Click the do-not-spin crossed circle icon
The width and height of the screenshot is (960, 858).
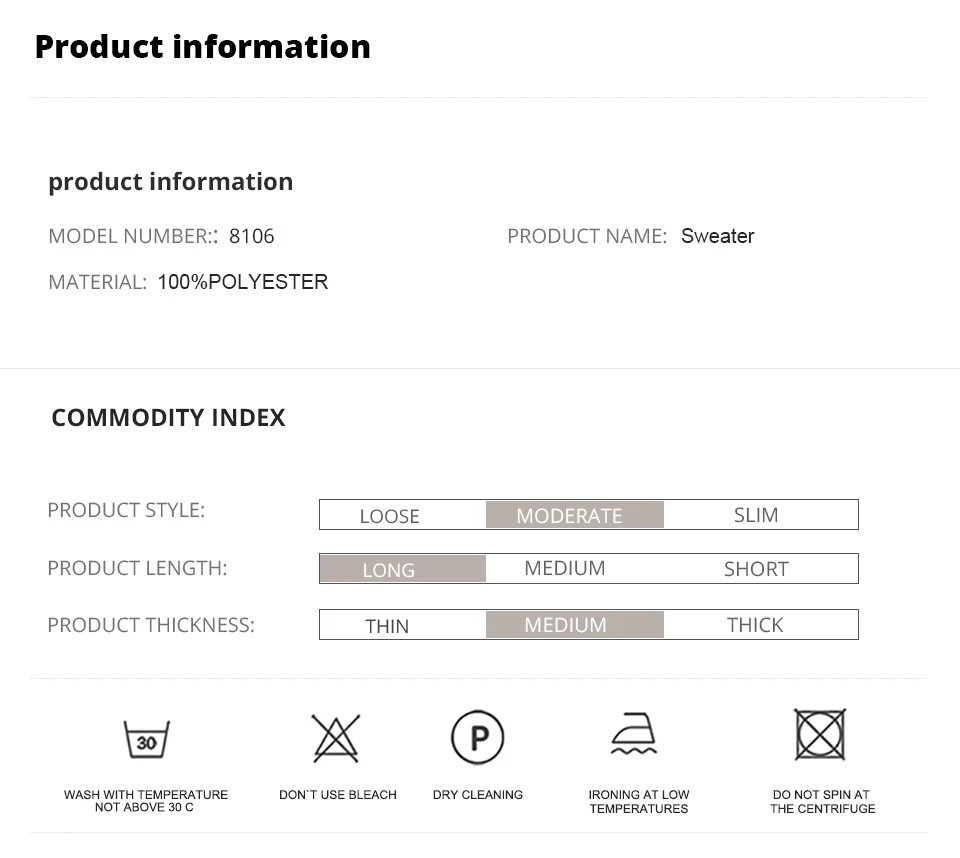[820, 734]
